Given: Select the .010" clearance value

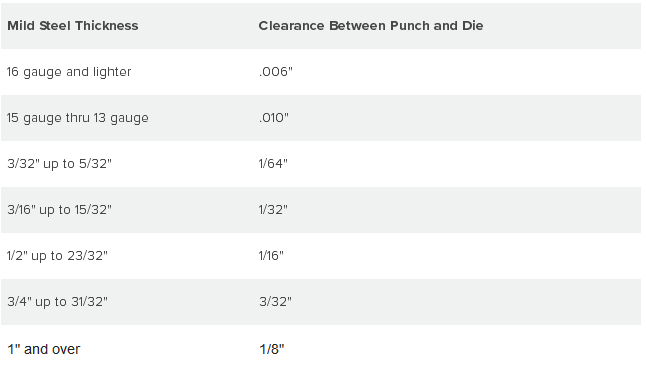Looking at the screenshot, I should (274, 118).
